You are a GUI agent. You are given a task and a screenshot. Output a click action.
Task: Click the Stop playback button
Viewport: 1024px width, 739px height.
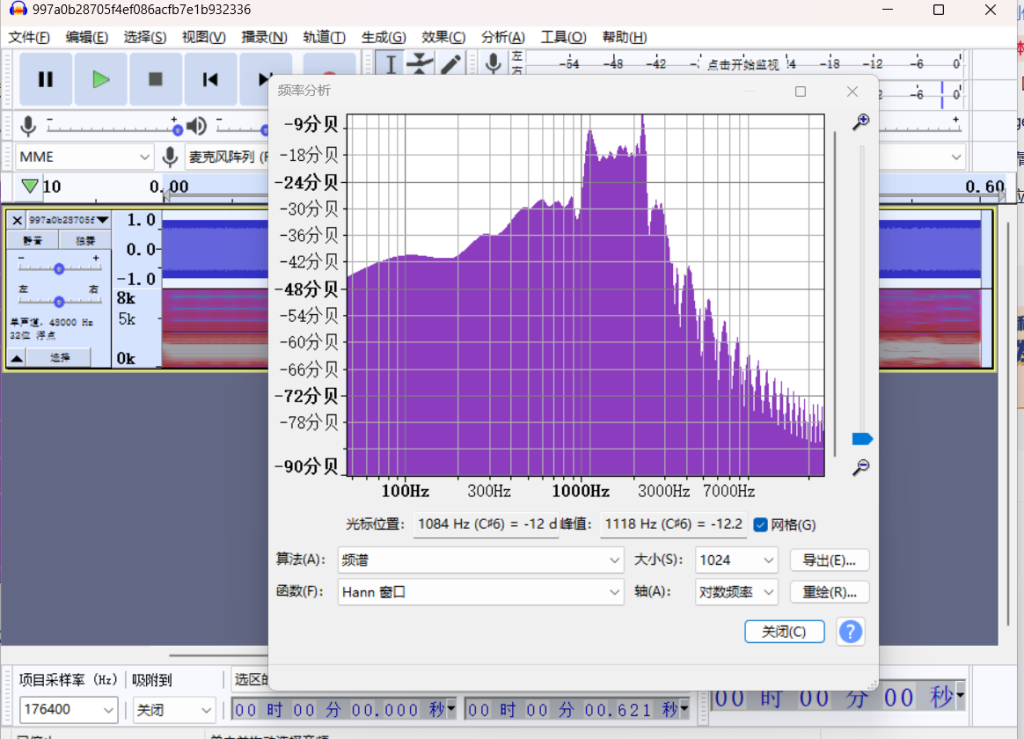155,80
